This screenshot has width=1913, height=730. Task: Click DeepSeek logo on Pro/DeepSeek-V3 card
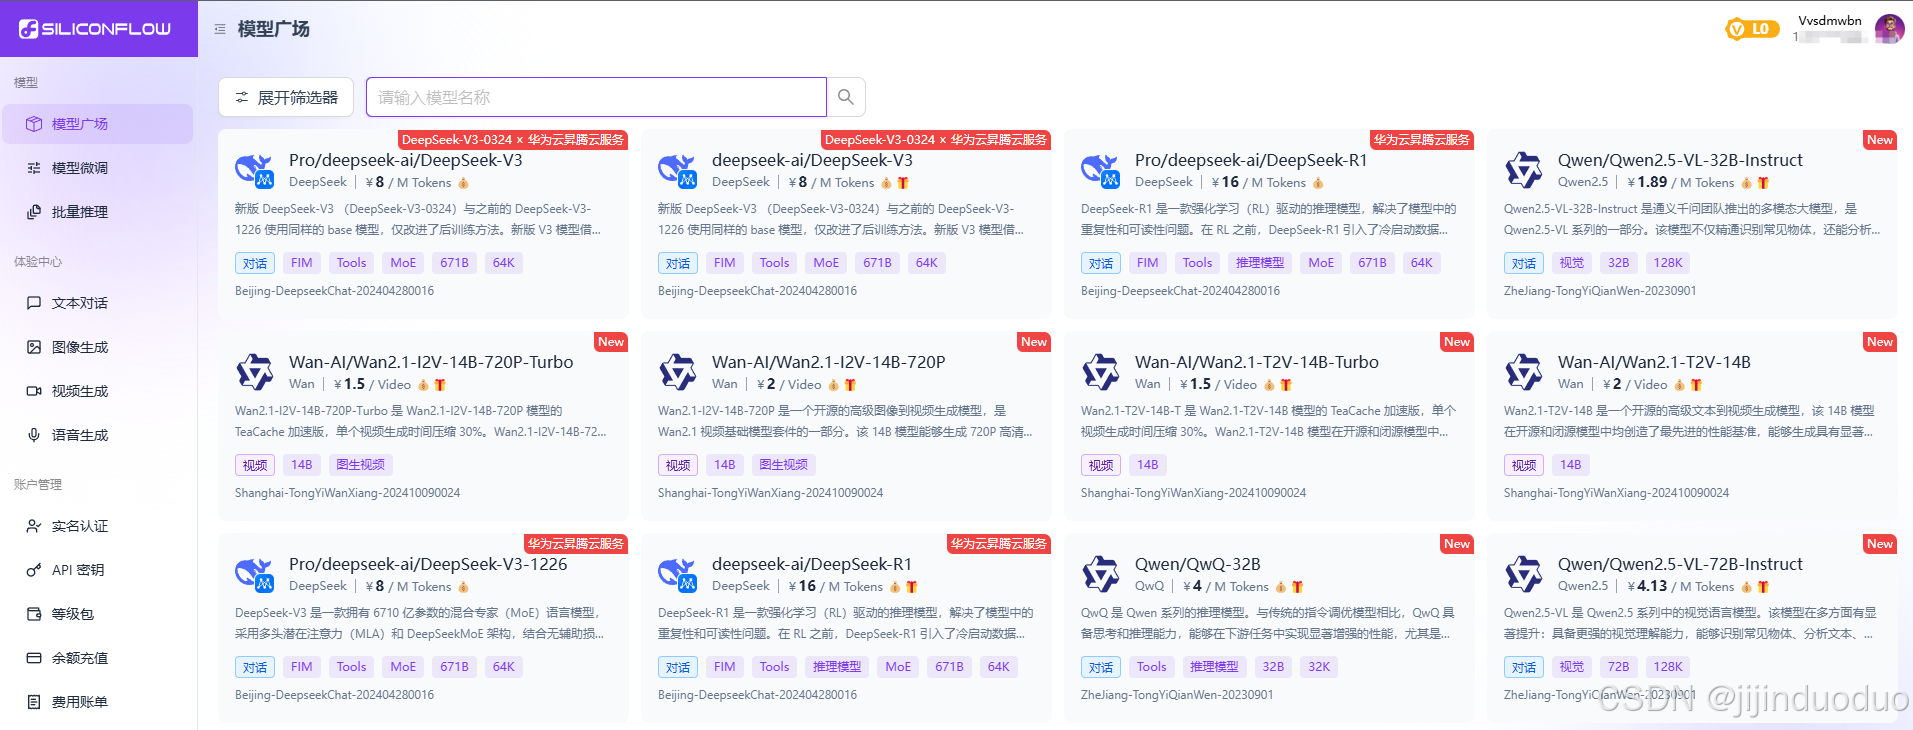255,171
